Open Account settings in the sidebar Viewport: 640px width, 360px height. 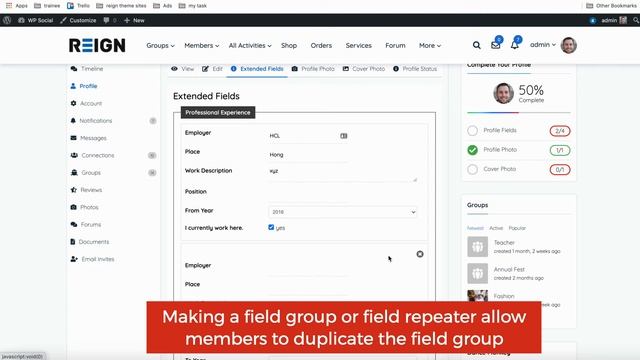(86, 103)
